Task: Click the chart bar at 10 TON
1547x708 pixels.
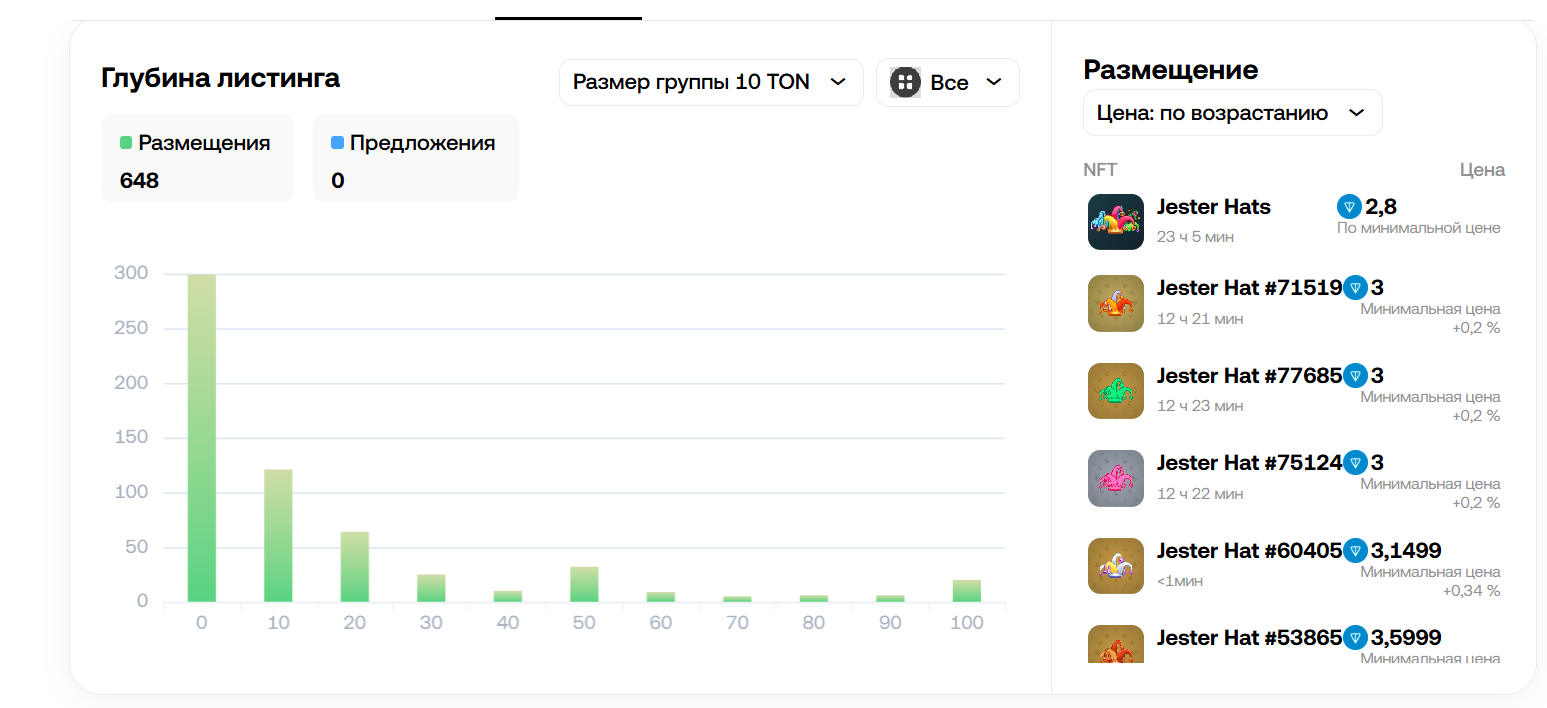Action: (278, 535)
